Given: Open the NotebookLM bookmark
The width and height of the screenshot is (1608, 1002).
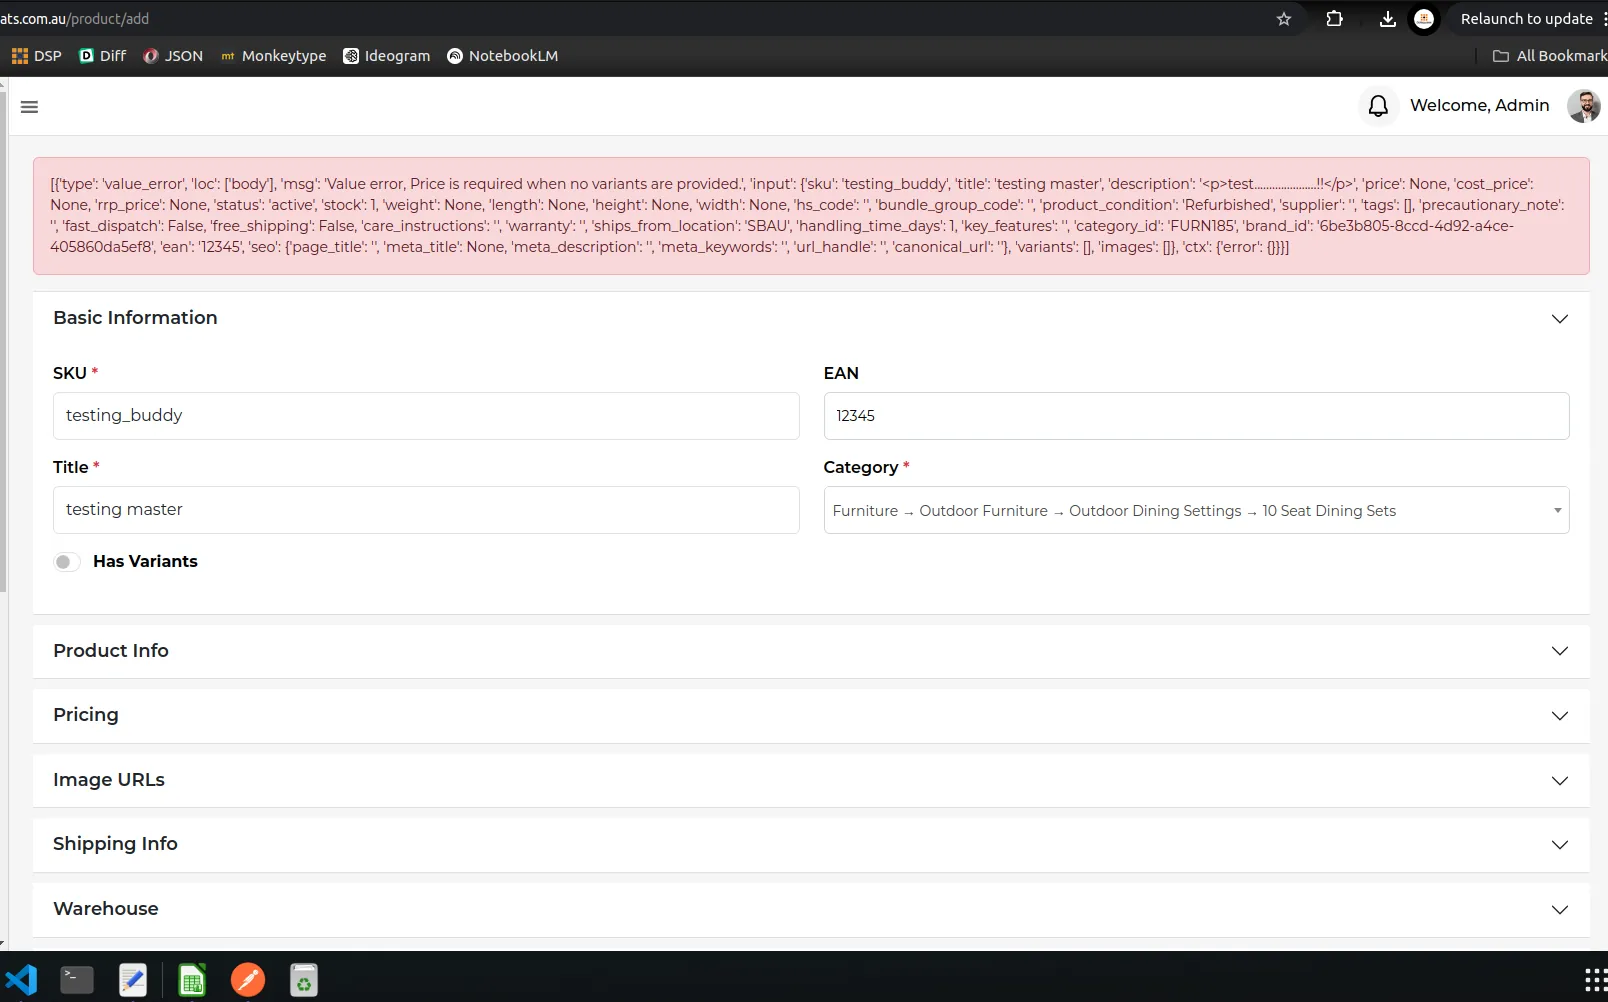Looking at the screenshot, I should point(502,56).
